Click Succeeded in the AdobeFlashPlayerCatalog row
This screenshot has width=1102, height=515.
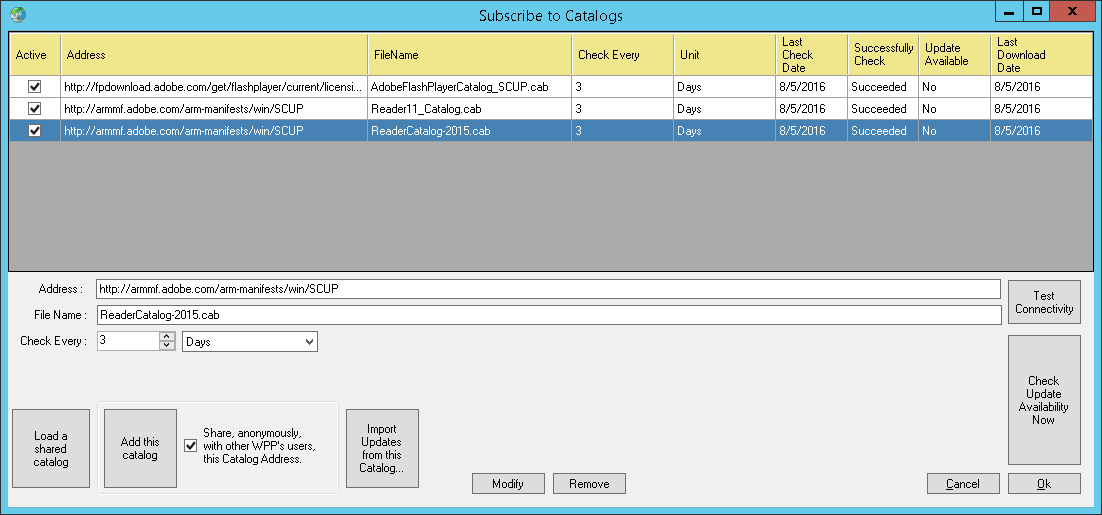pyautogui.click(x=883, y=87)
